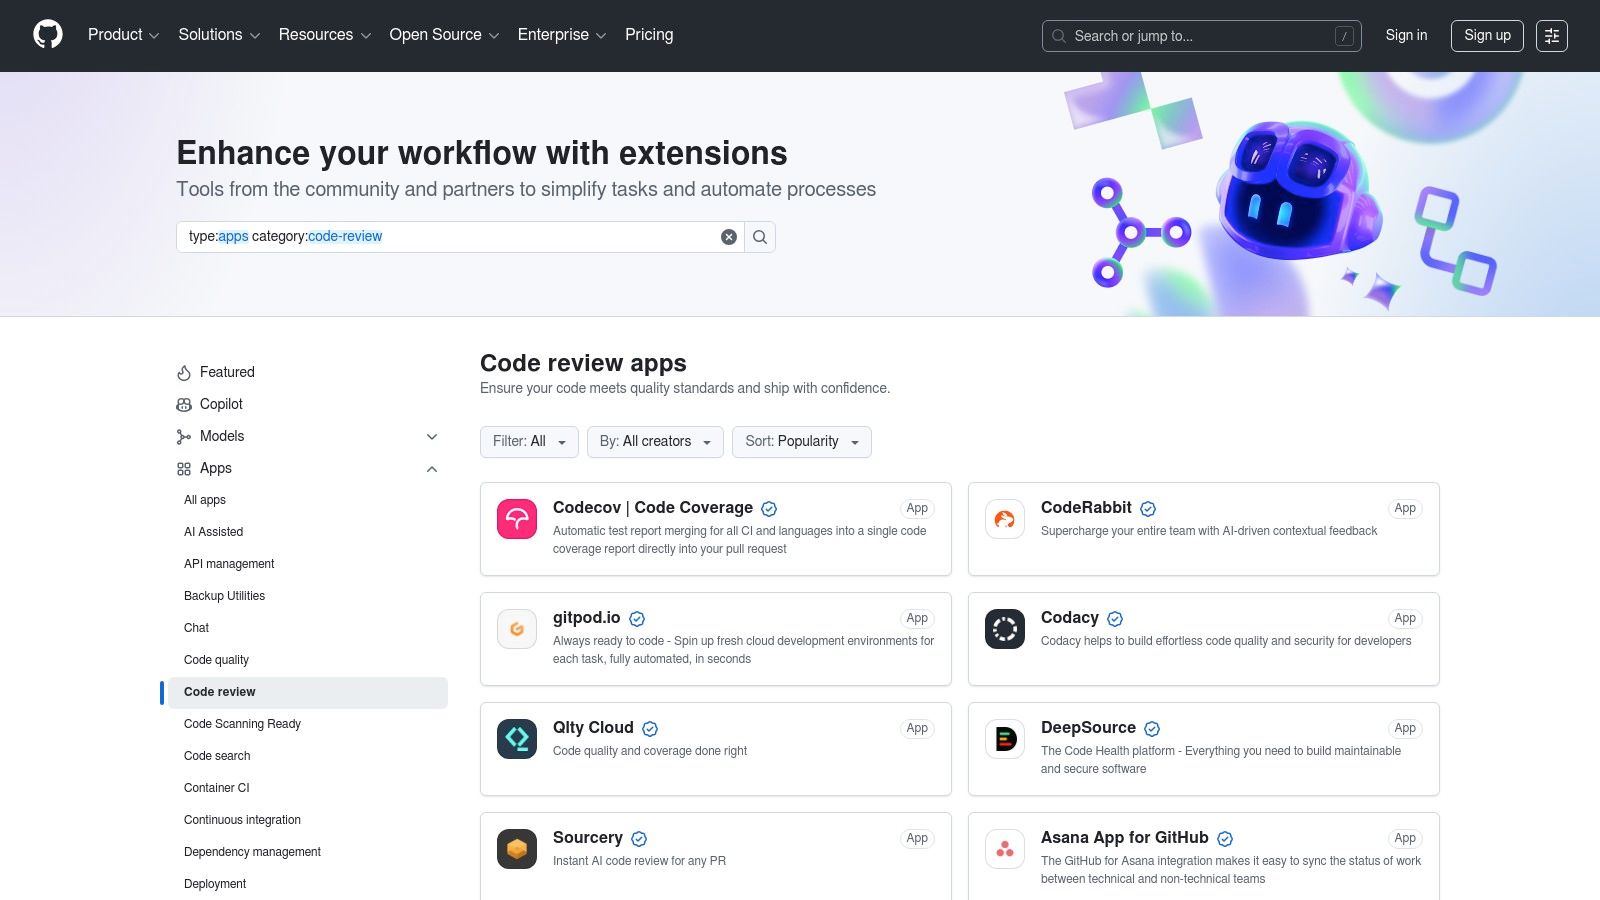This screenshot has height=900, width=1600.
Task: Select the Backup Utilities category
Action: click(x=308, y=596)
